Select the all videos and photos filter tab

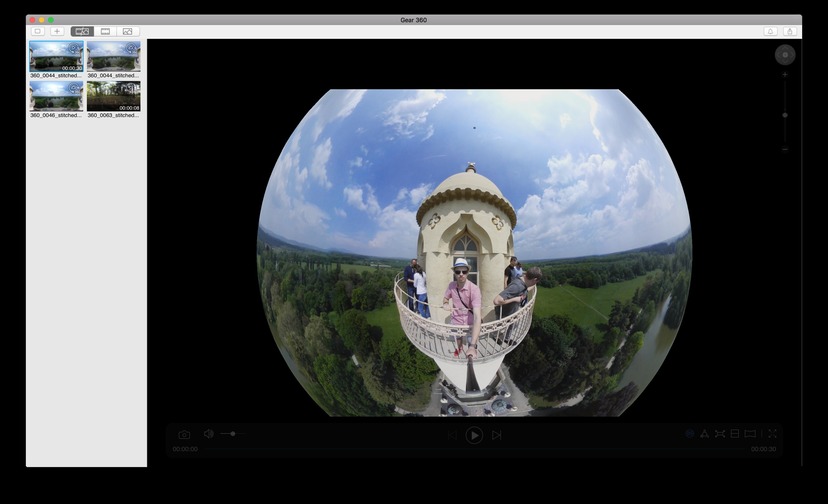[82, 32]
